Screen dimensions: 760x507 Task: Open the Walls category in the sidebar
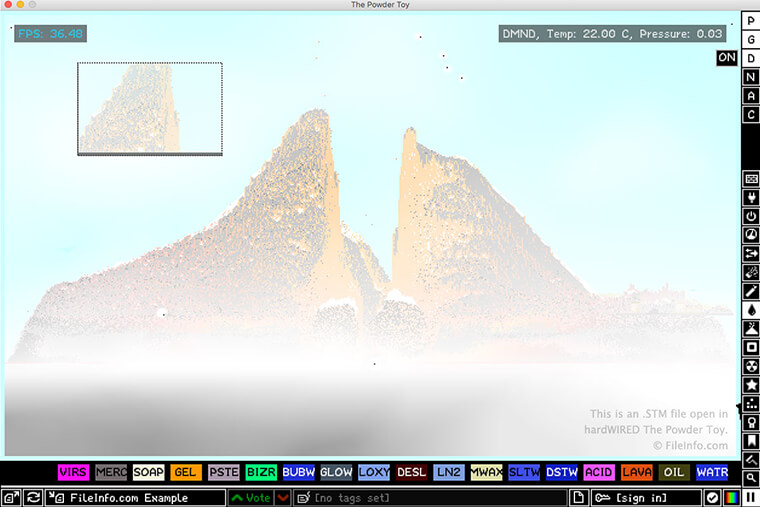click(750, 178)
